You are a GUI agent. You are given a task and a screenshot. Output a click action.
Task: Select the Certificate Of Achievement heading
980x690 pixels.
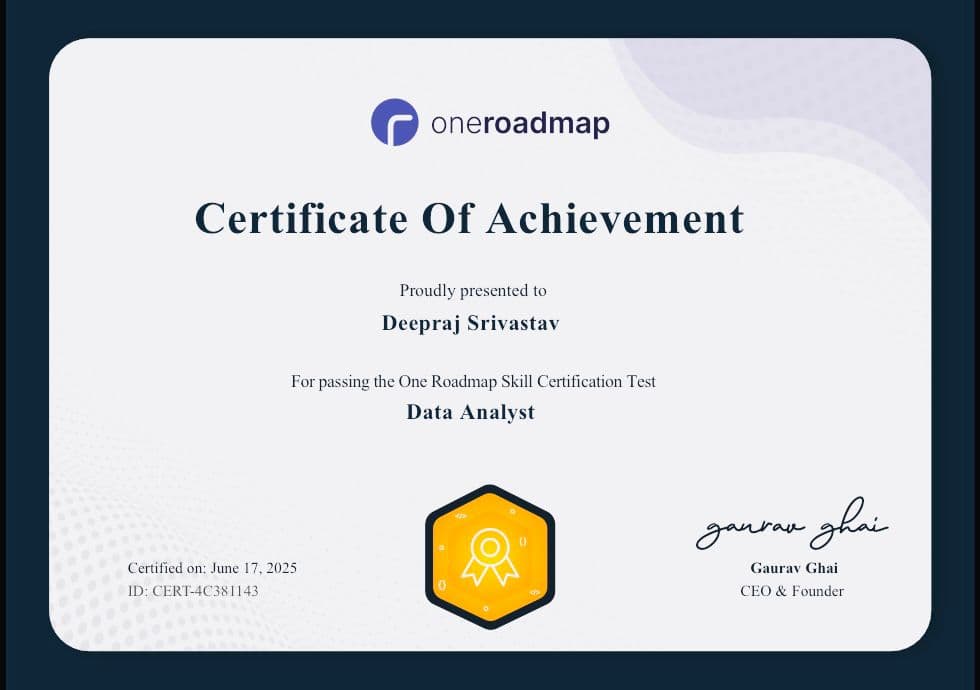point(470,218)
